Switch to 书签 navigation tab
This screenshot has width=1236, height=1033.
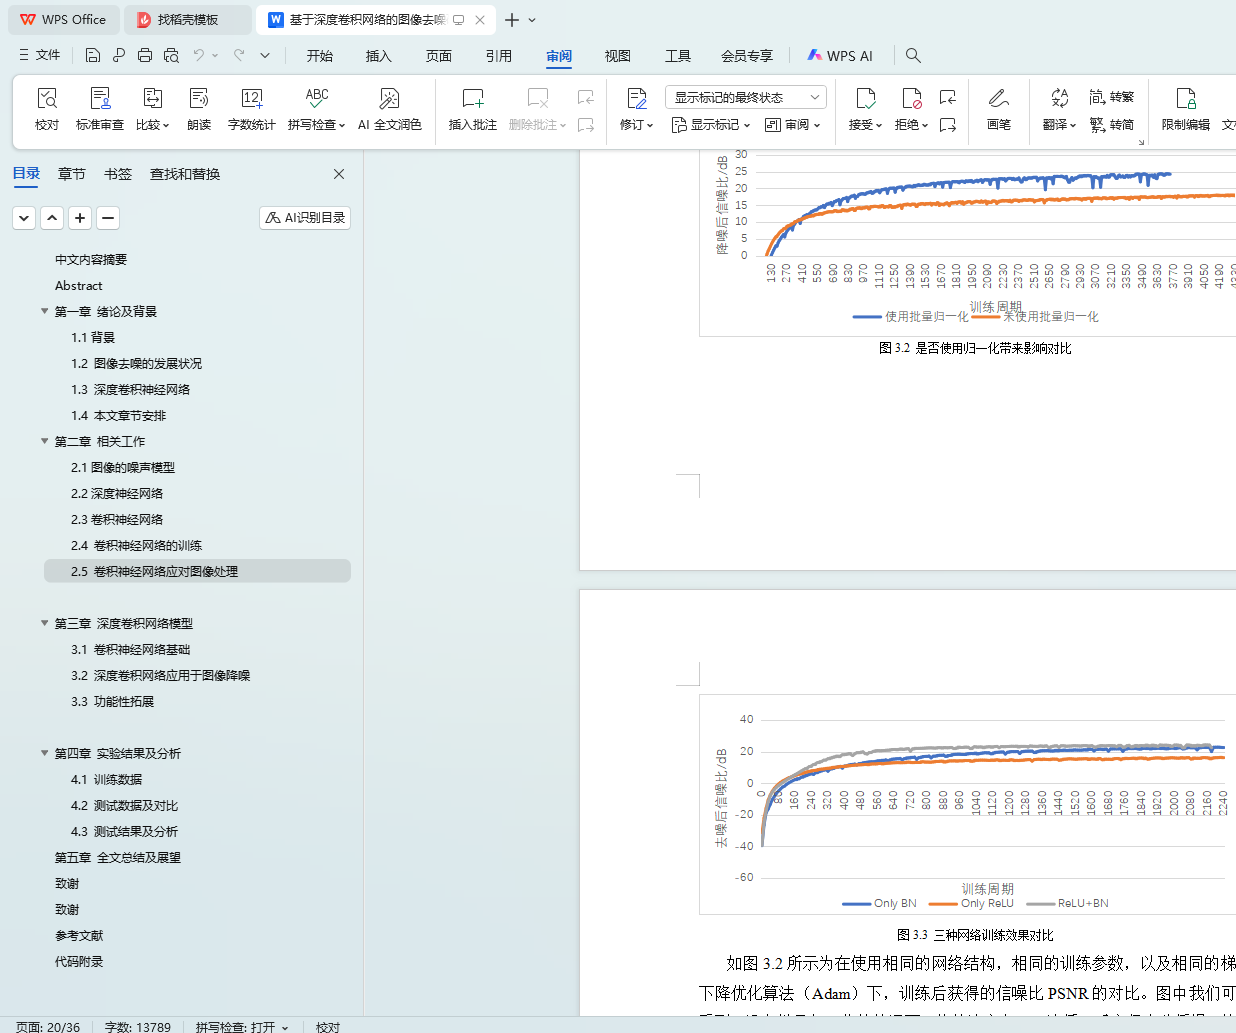pyautogui.click(x=118, y=174)
